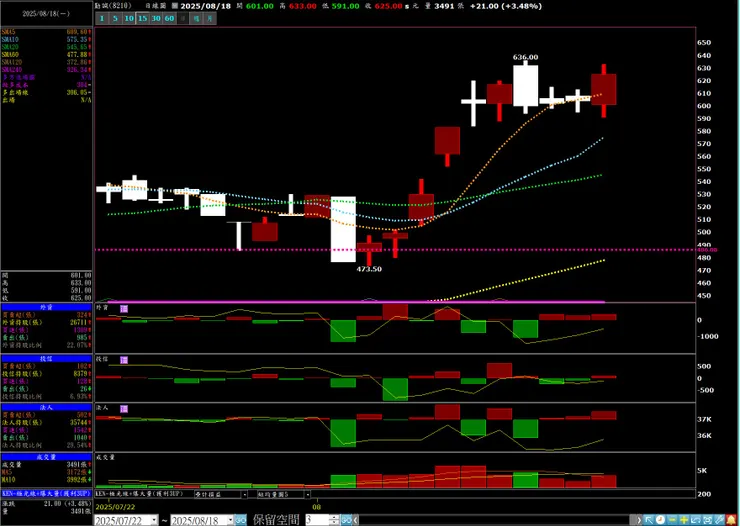This screenshot has width=740, height=526.
Task: Click GO button after 保留空間 spinner
Action: pos(346,520)
